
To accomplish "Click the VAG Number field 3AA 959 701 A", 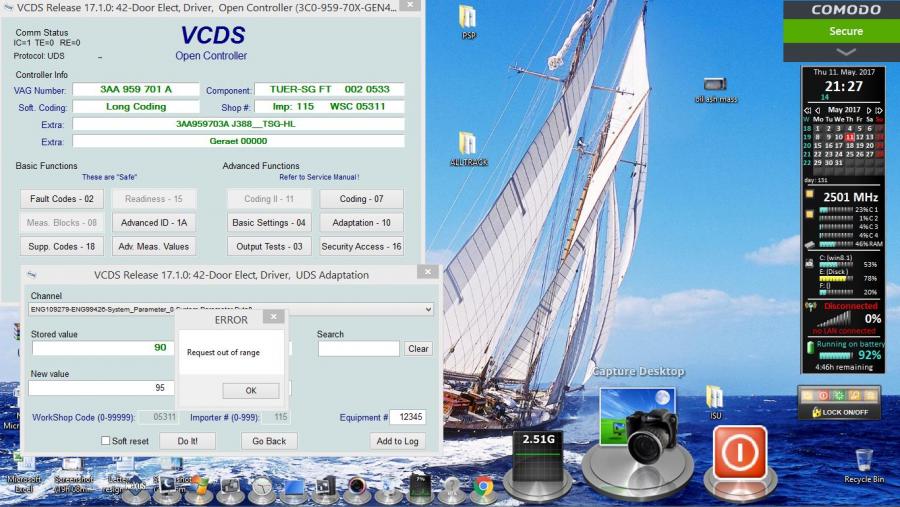I will pyautogui.click(x=136, y=90).
